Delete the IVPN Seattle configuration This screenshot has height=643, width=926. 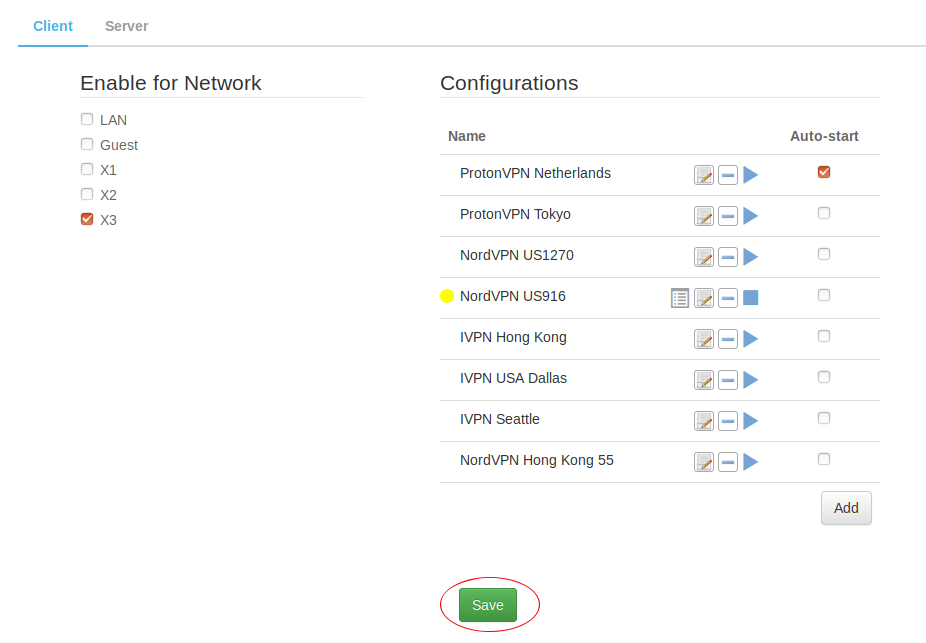coord(728,421)
